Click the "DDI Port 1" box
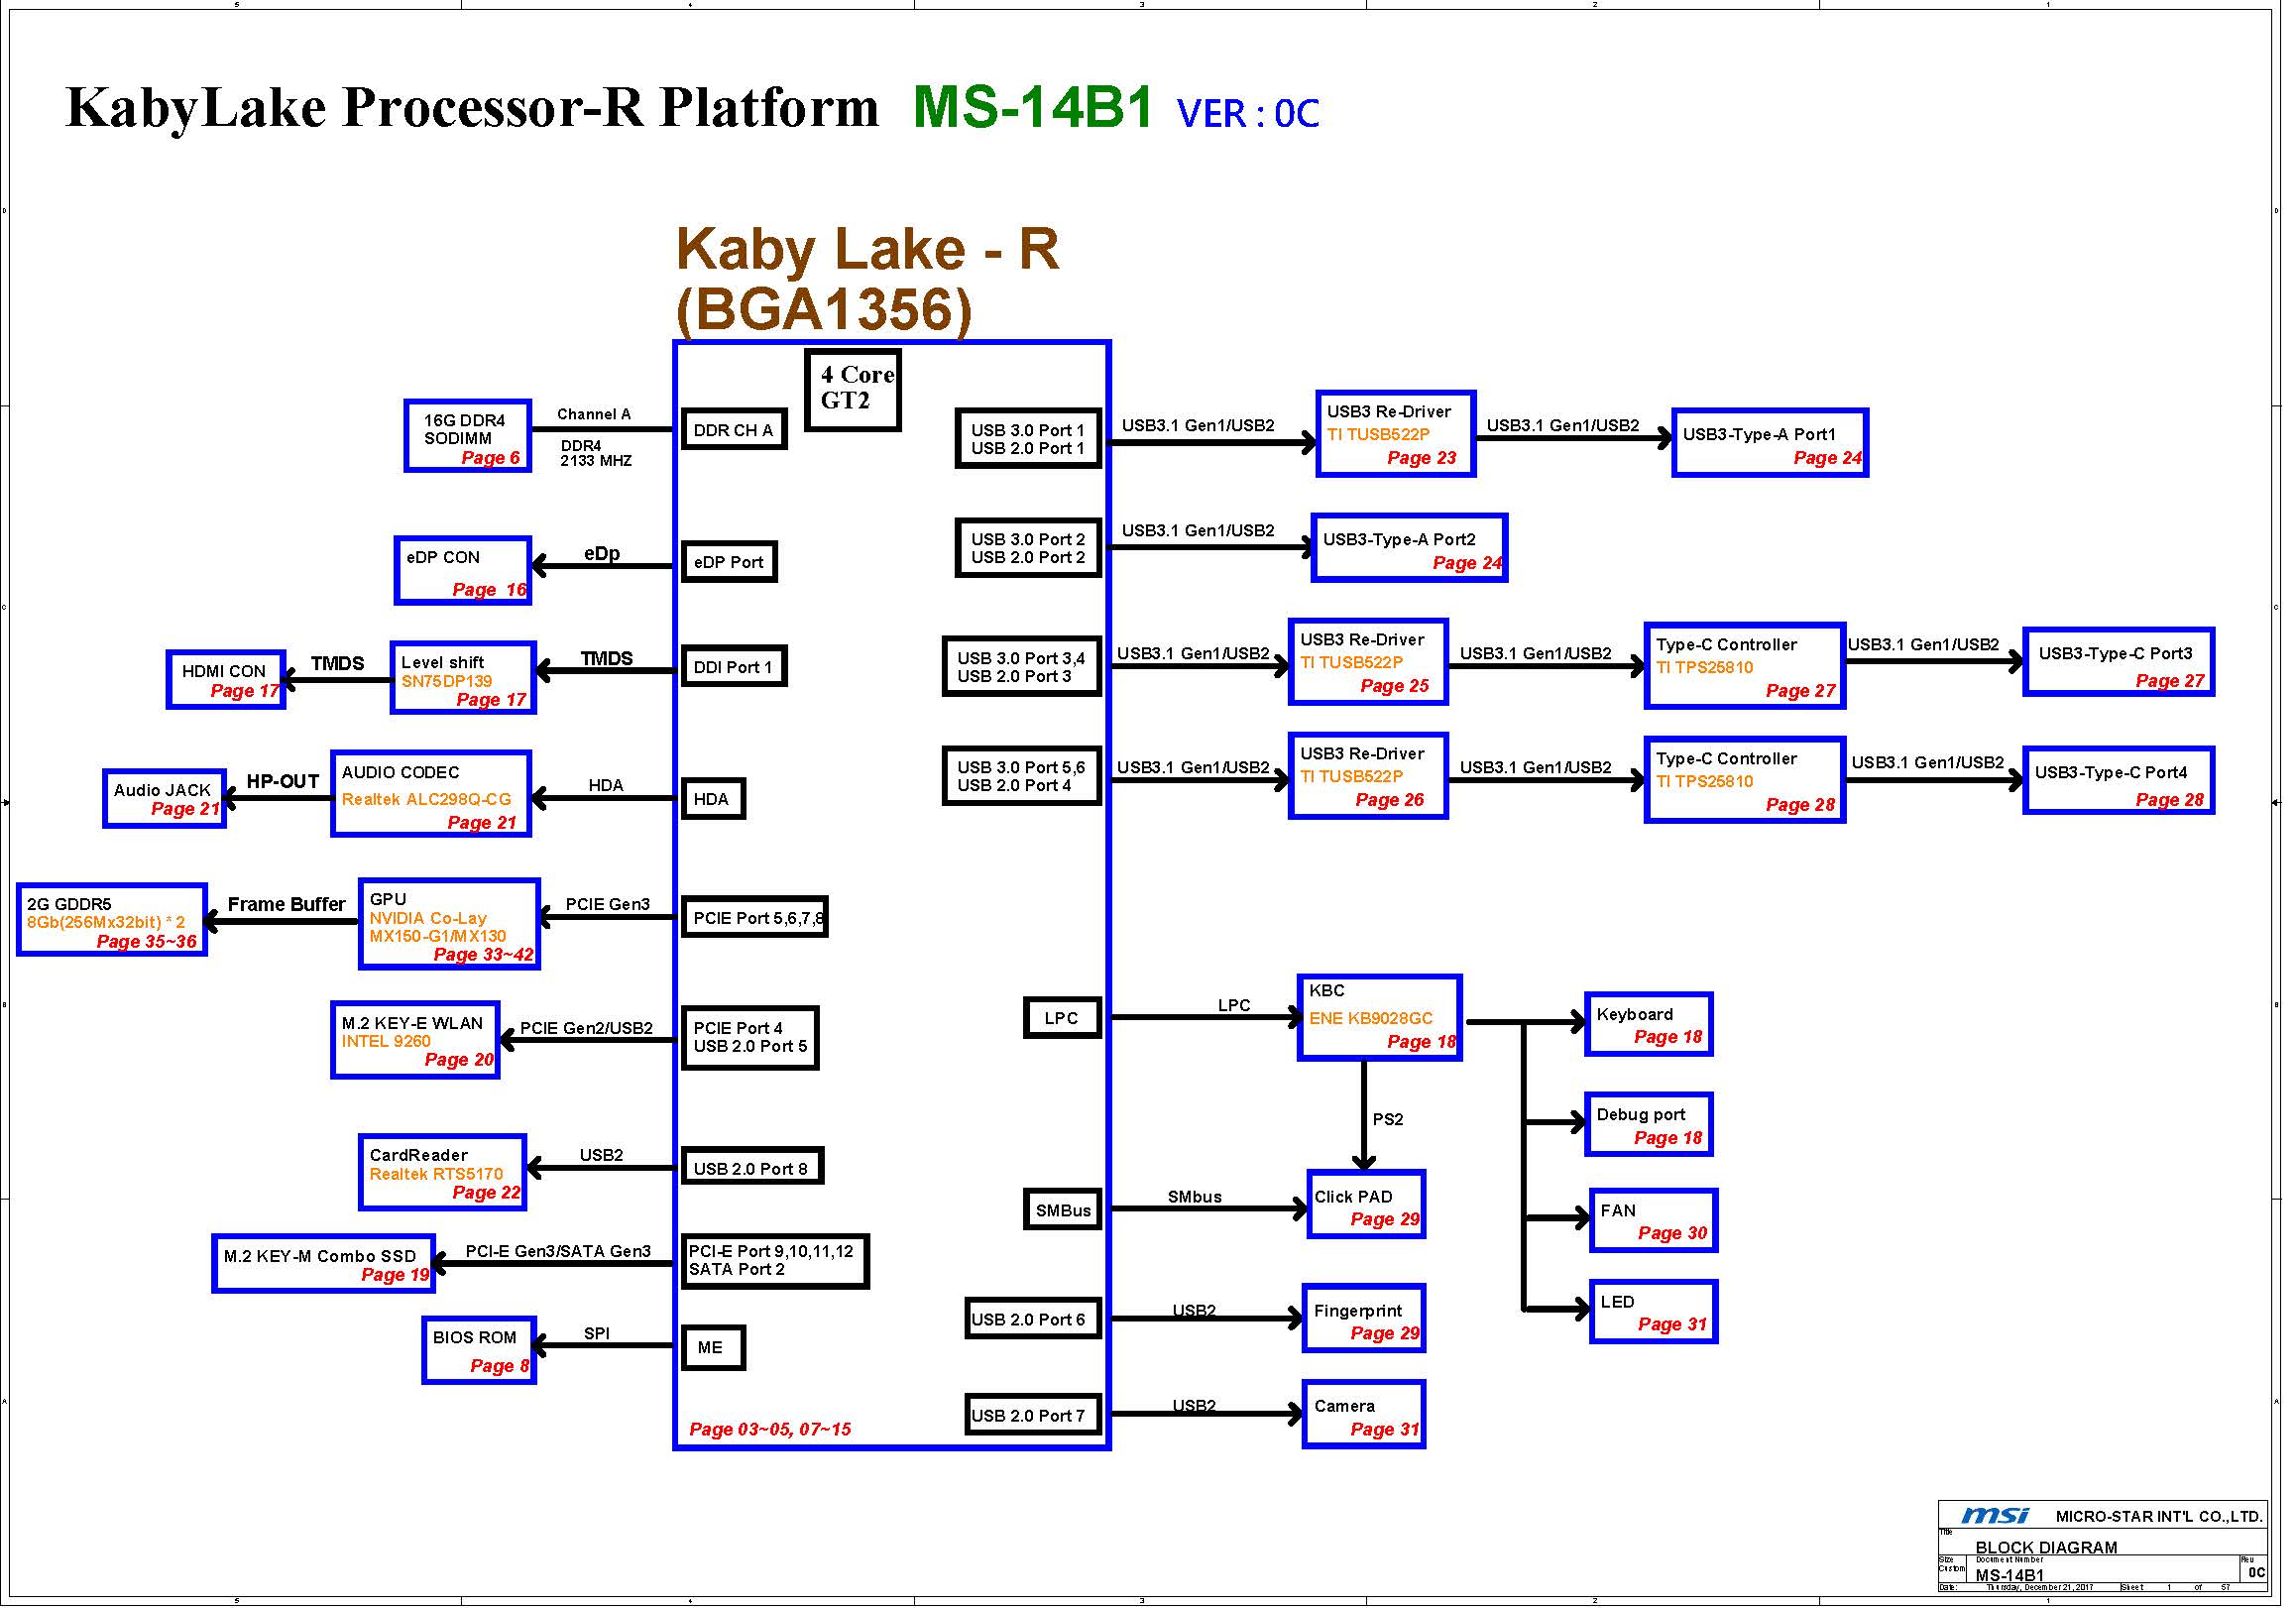 (733, 667)
